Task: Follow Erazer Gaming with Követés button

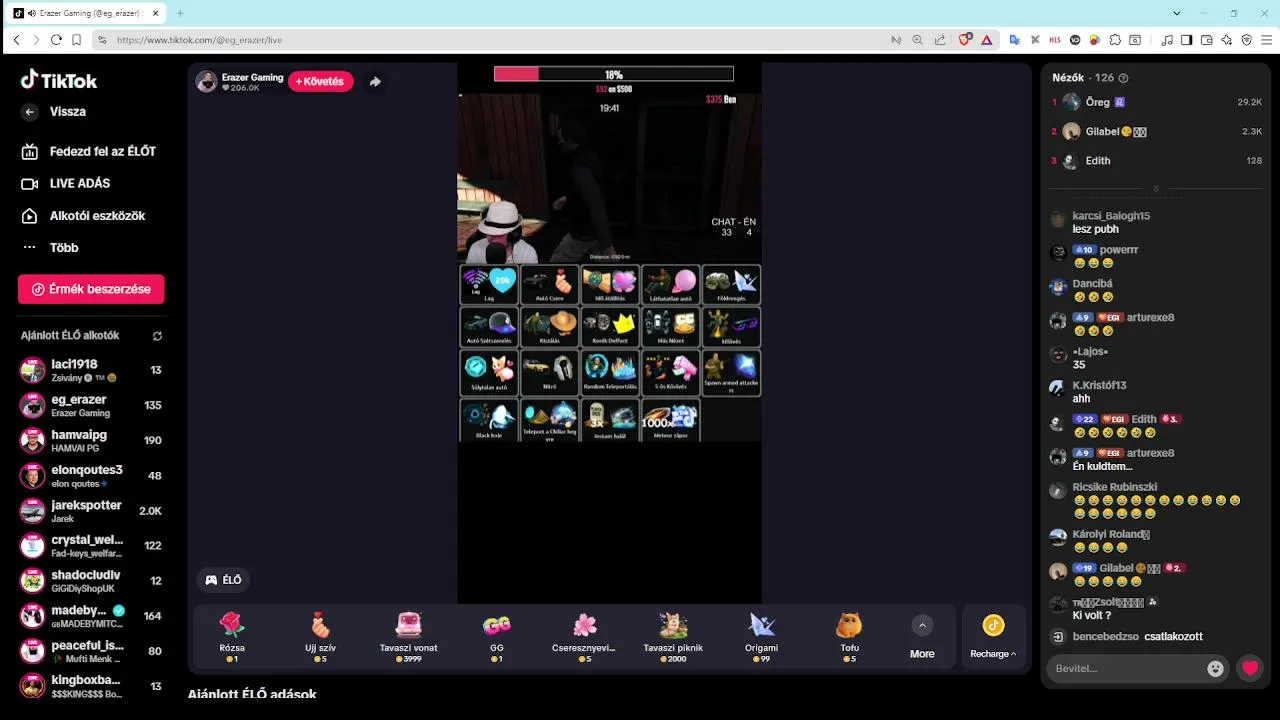Action: pos(320,81)
